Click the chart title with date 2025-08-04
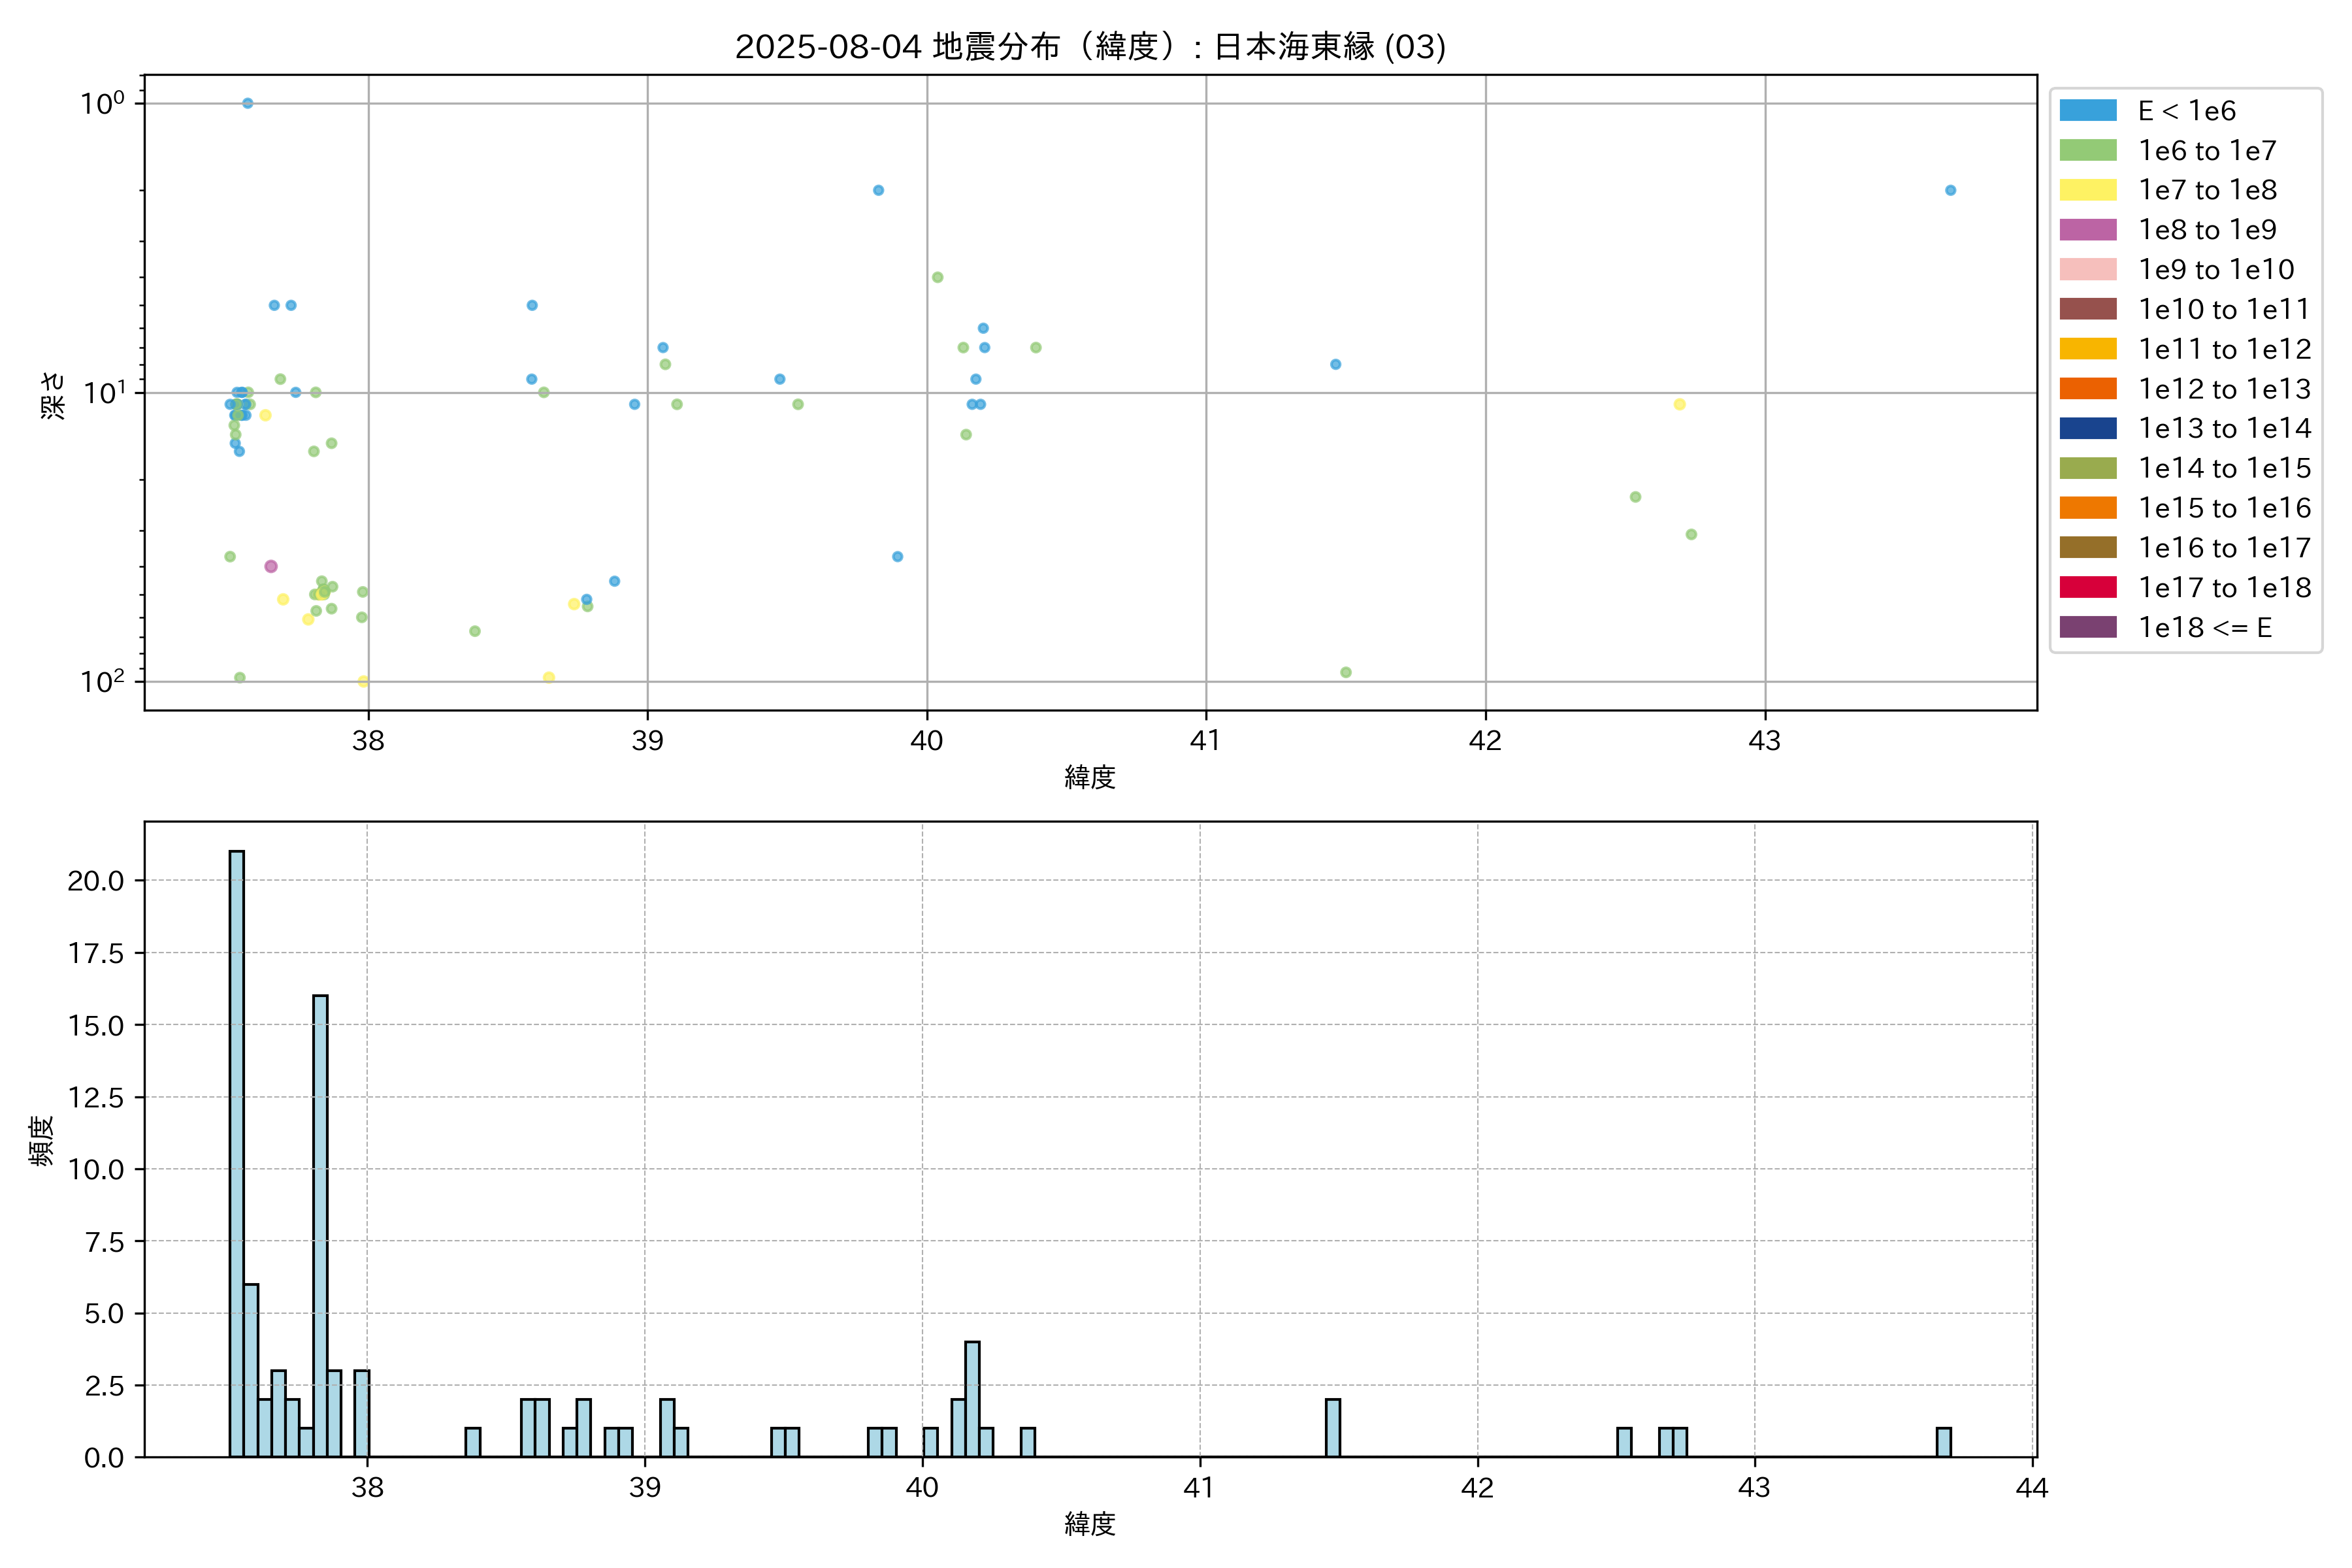The height and width of the screenshot is (1568, 2352). tap(1090, 47)
